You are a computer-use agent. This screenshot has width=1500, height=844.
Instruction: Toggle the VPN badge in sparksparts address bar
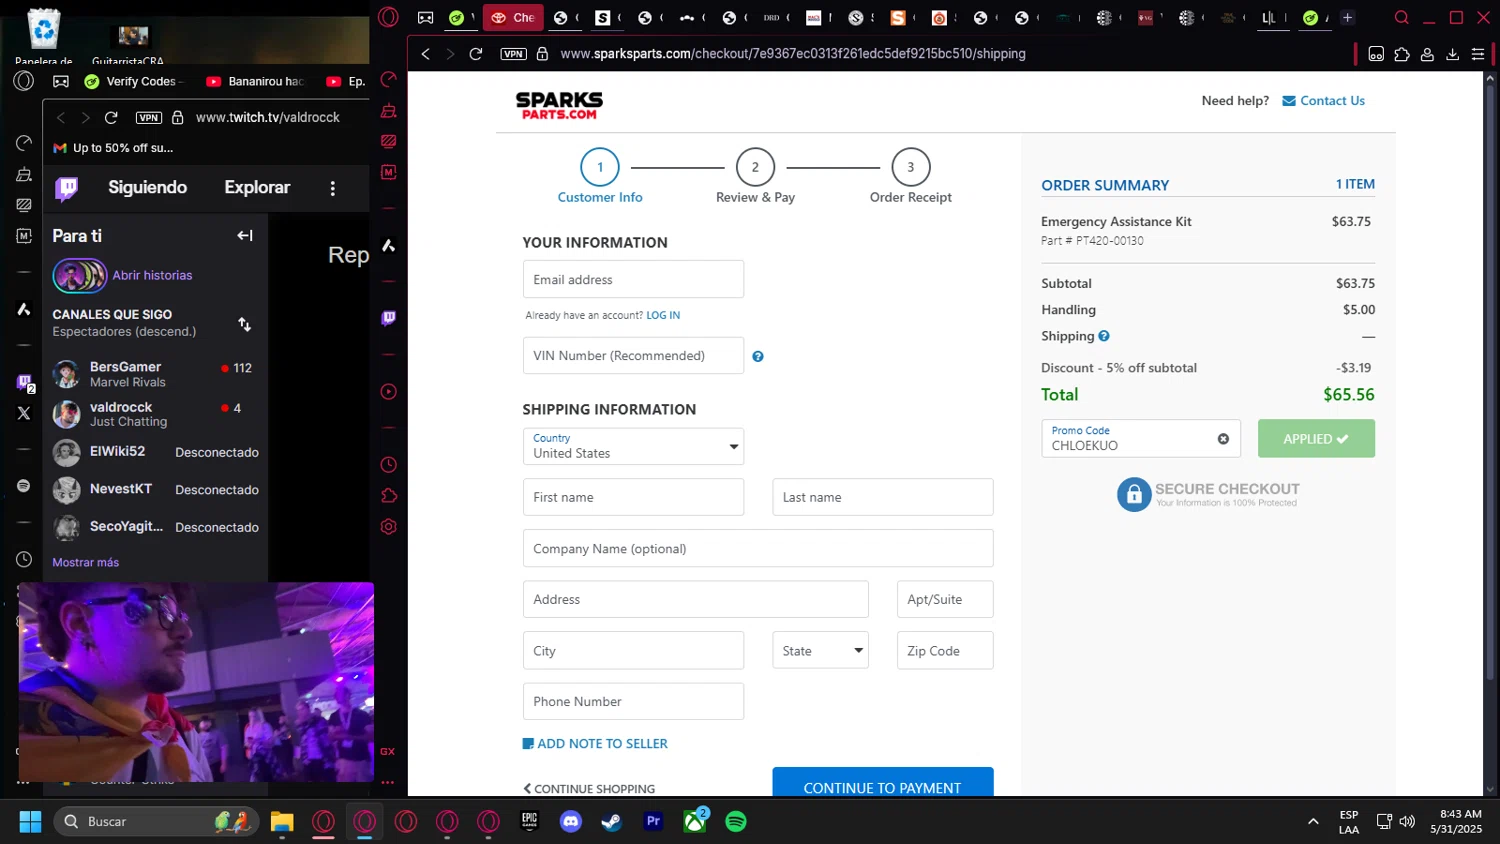click(x=514, y=54)
